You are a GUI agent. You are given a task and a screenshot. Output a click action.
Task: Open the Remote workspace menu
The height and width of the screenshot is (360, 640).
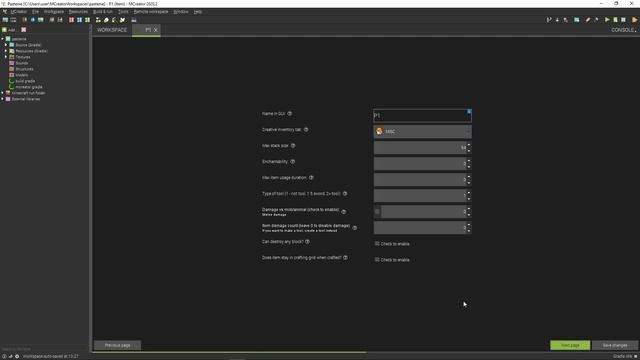point(151,12)
